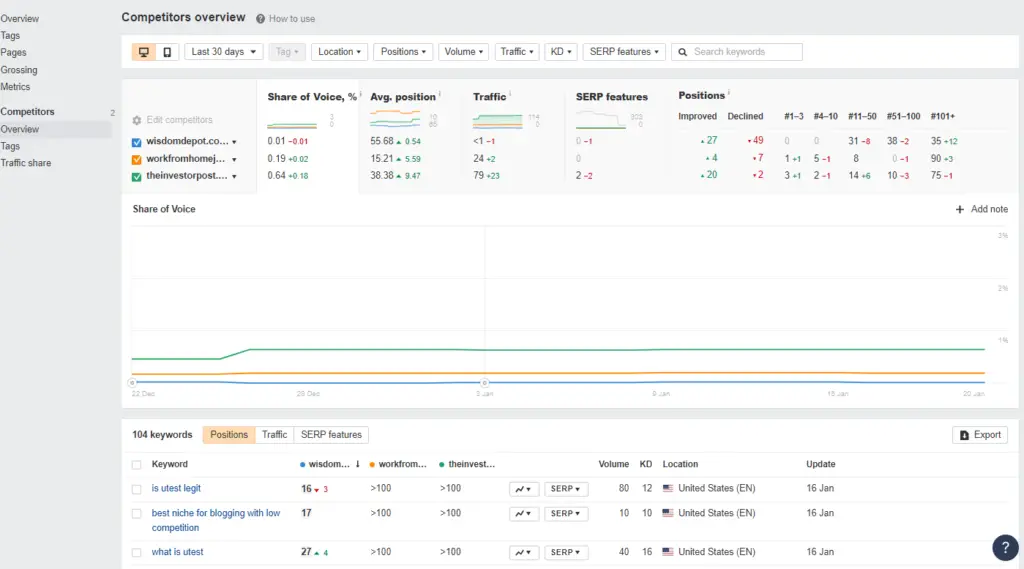Open the chart menu for best niche for blogging

click(524, 513)
